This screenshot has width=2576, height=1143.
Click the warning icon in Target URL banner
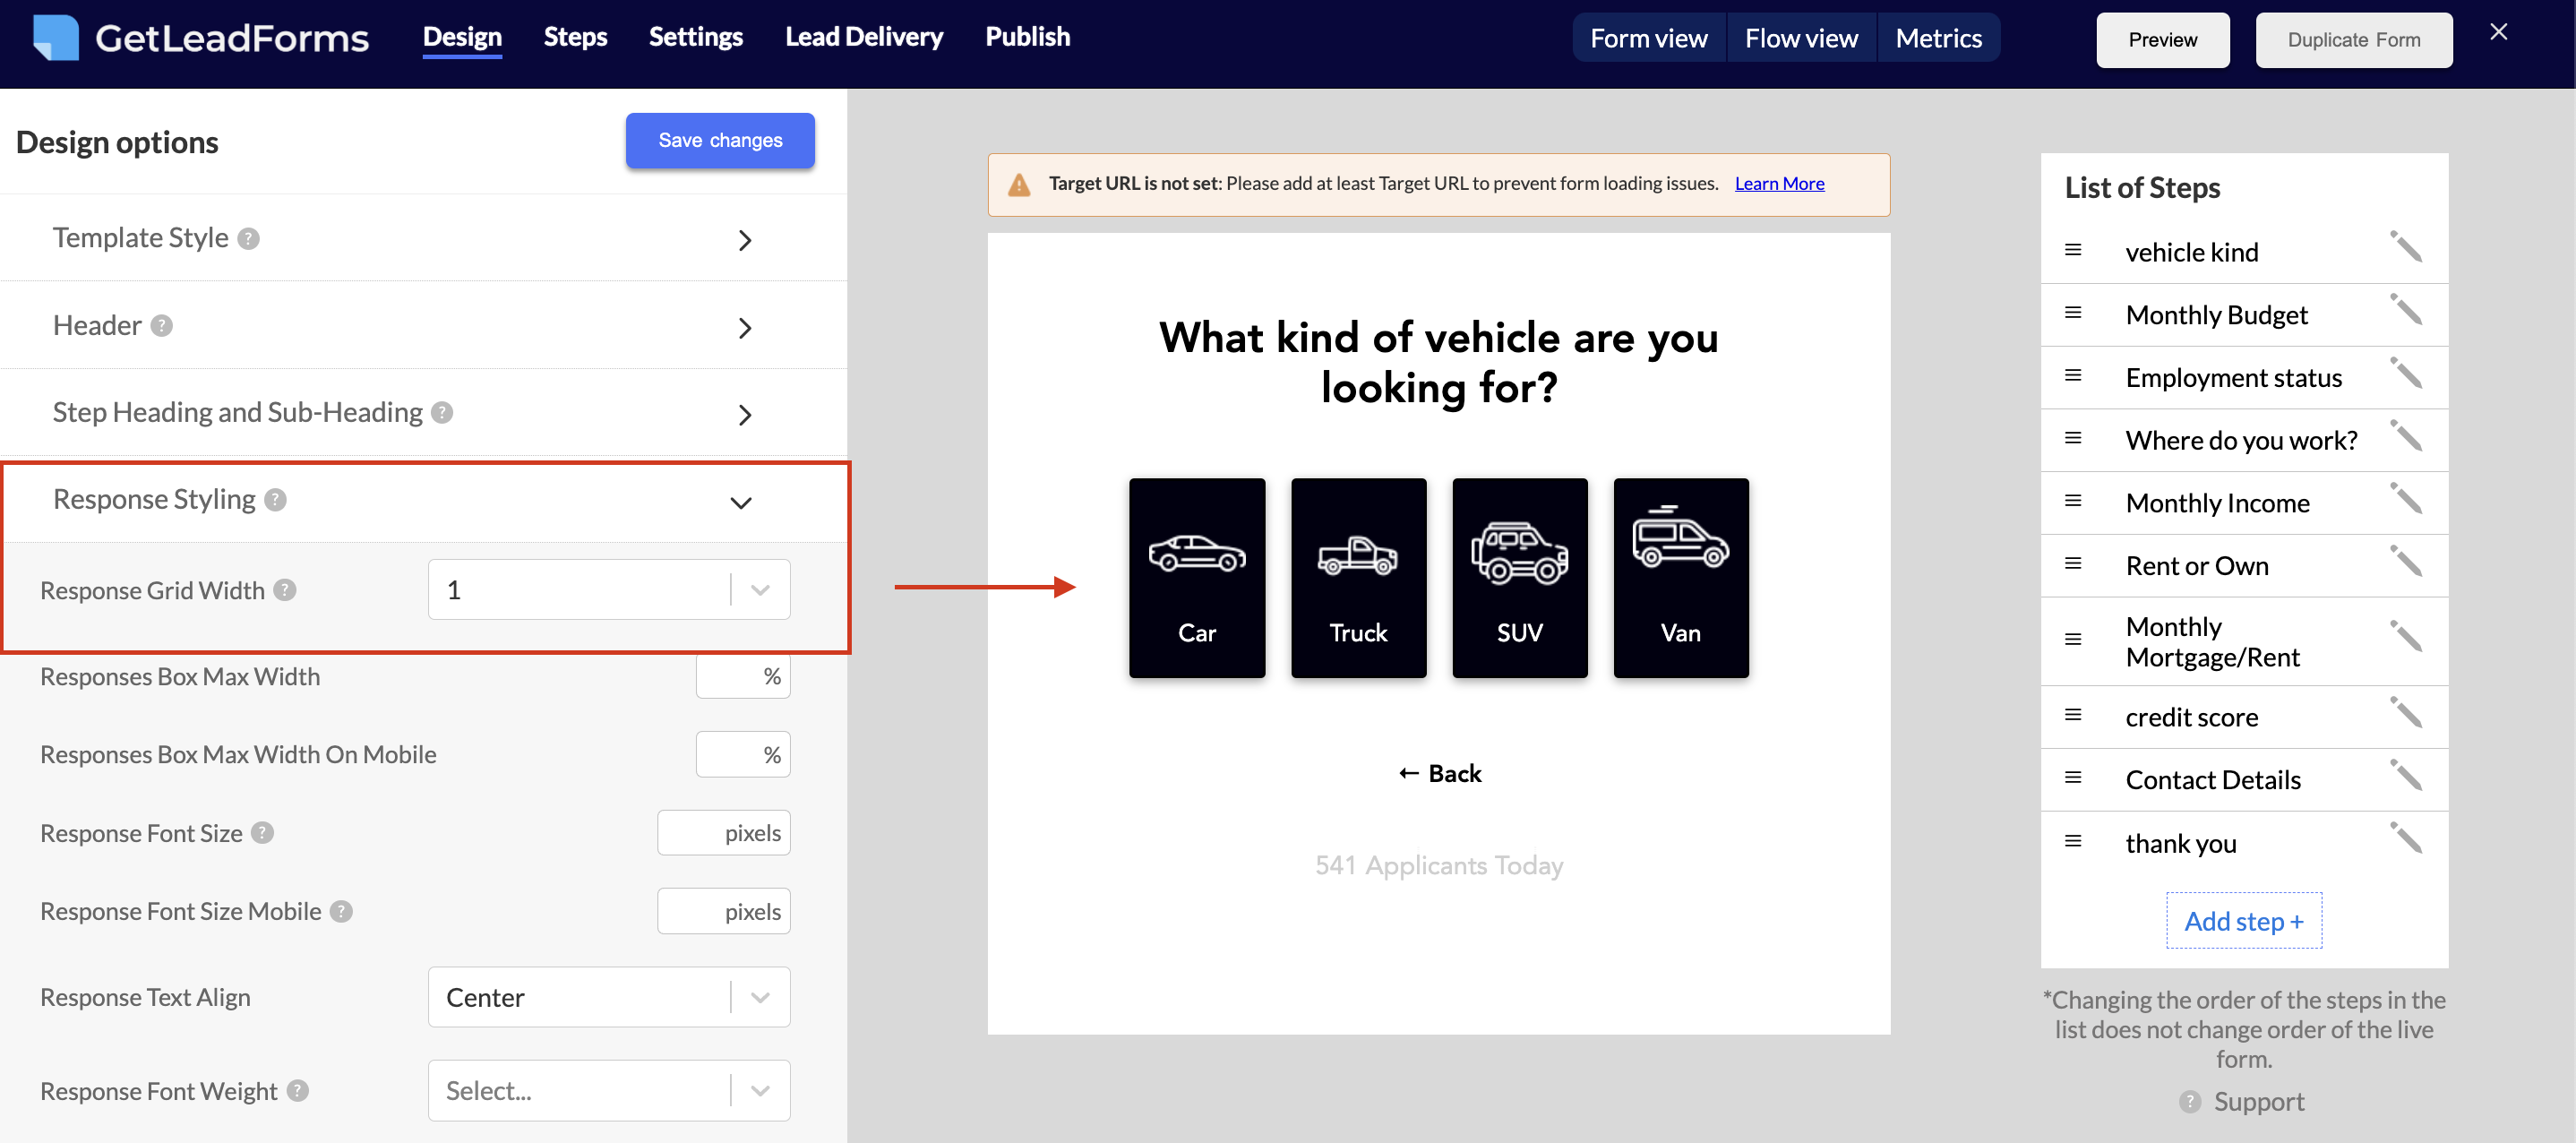[x=1019, y=184]
